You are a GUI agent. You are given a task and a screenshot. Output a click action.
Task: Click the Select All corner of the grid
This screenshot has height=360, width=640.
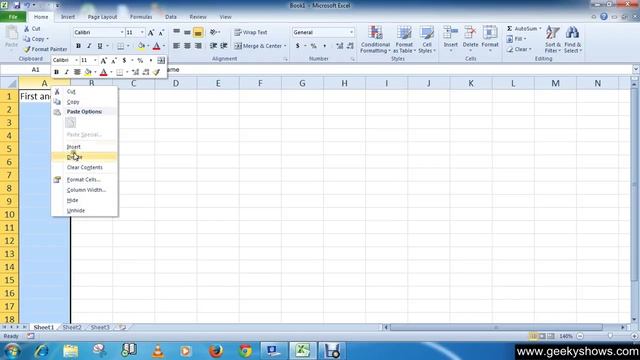[x=9, y=83]
